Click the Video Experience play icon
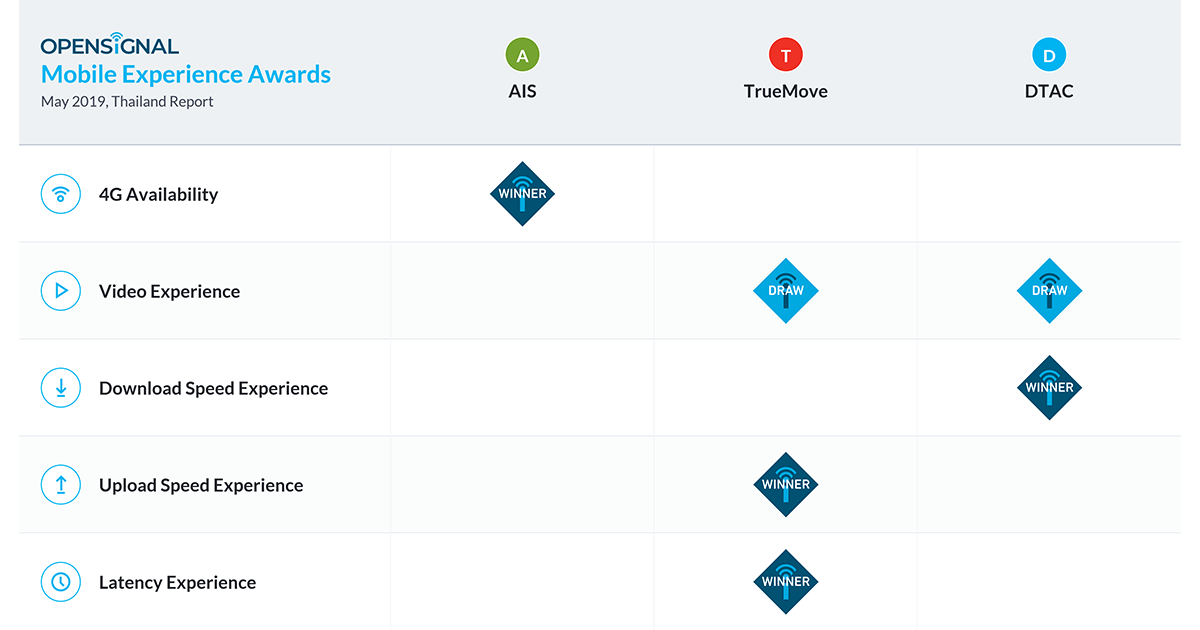Viewport: 1200px width, 630px height. click(61, 291)
